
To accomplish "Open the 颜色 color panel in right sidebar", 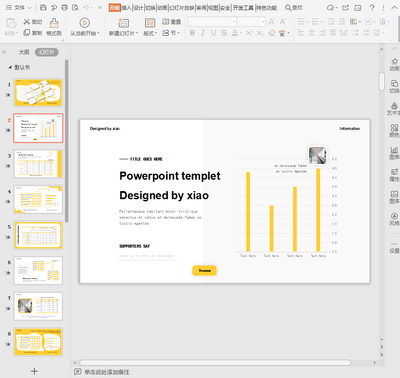I will (394, 131).
